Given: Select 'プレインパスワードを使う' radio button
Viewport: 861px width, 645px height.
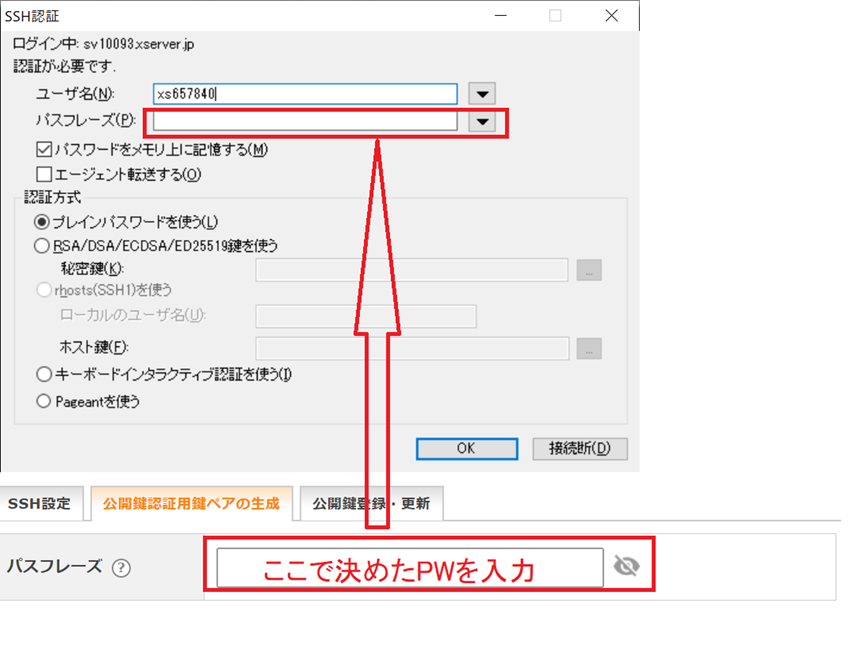Looking at the screenshot, I should [x=42, y=221].
